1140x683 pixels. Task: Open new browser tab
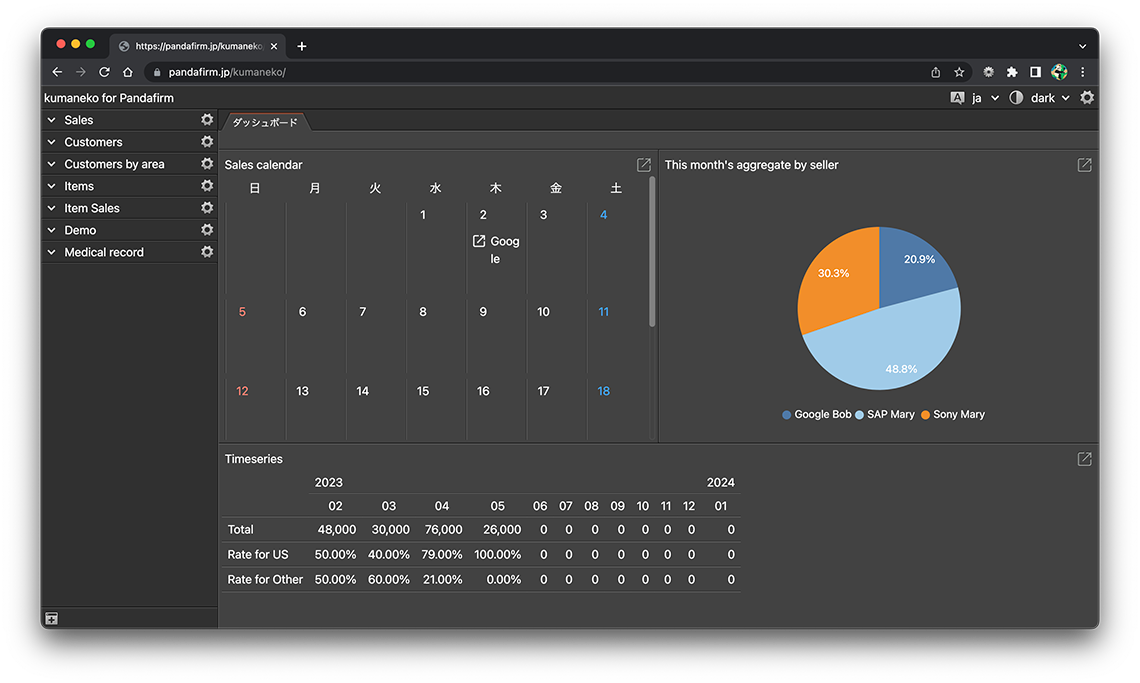coord(302,46)
